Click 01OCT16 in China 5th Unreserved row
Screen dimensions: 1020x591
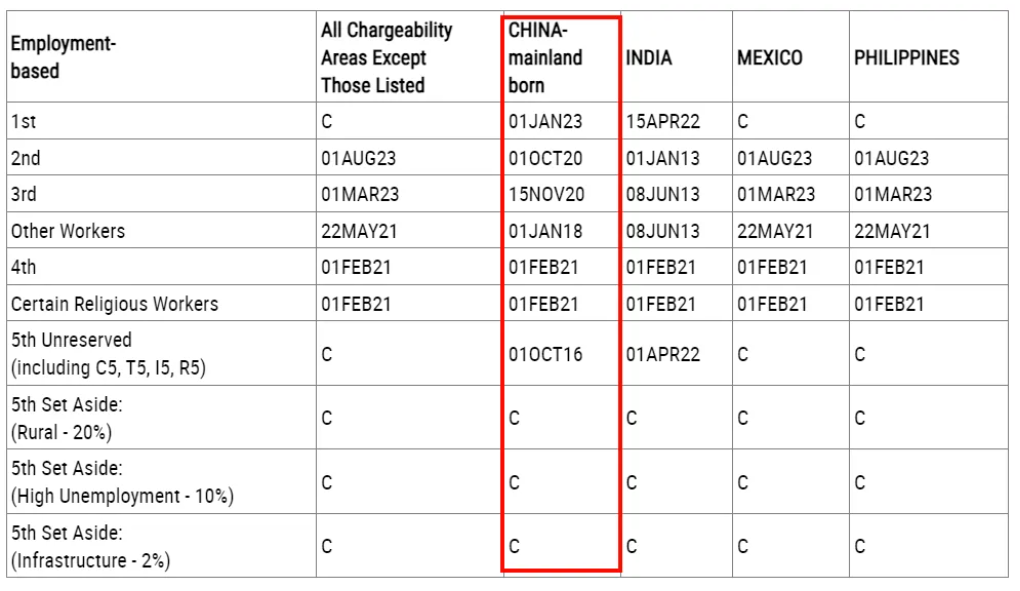pos(545,354)
